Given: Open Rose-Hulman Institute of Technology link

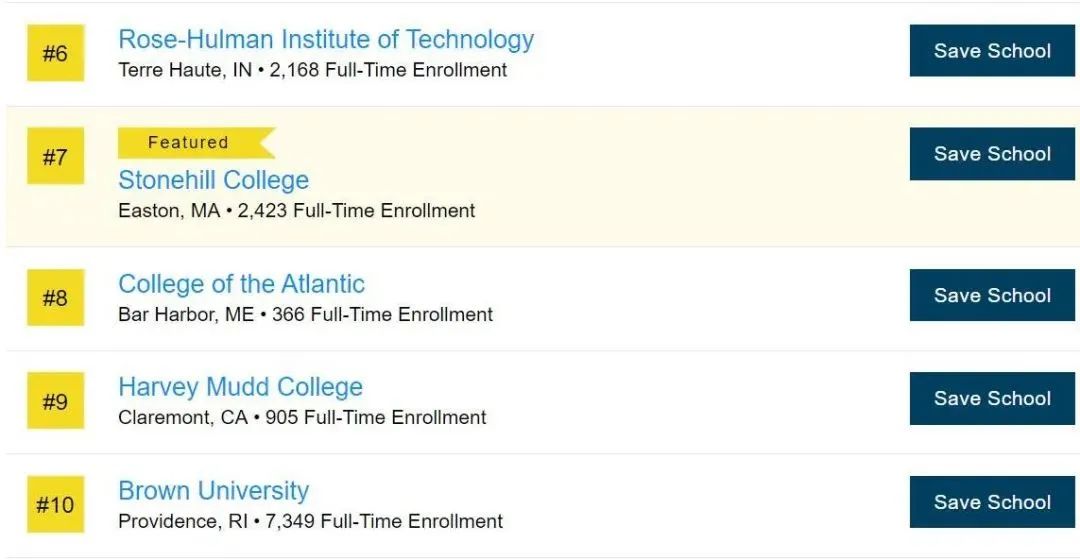Looking at the screenshot, I should [x=326, y=40].
